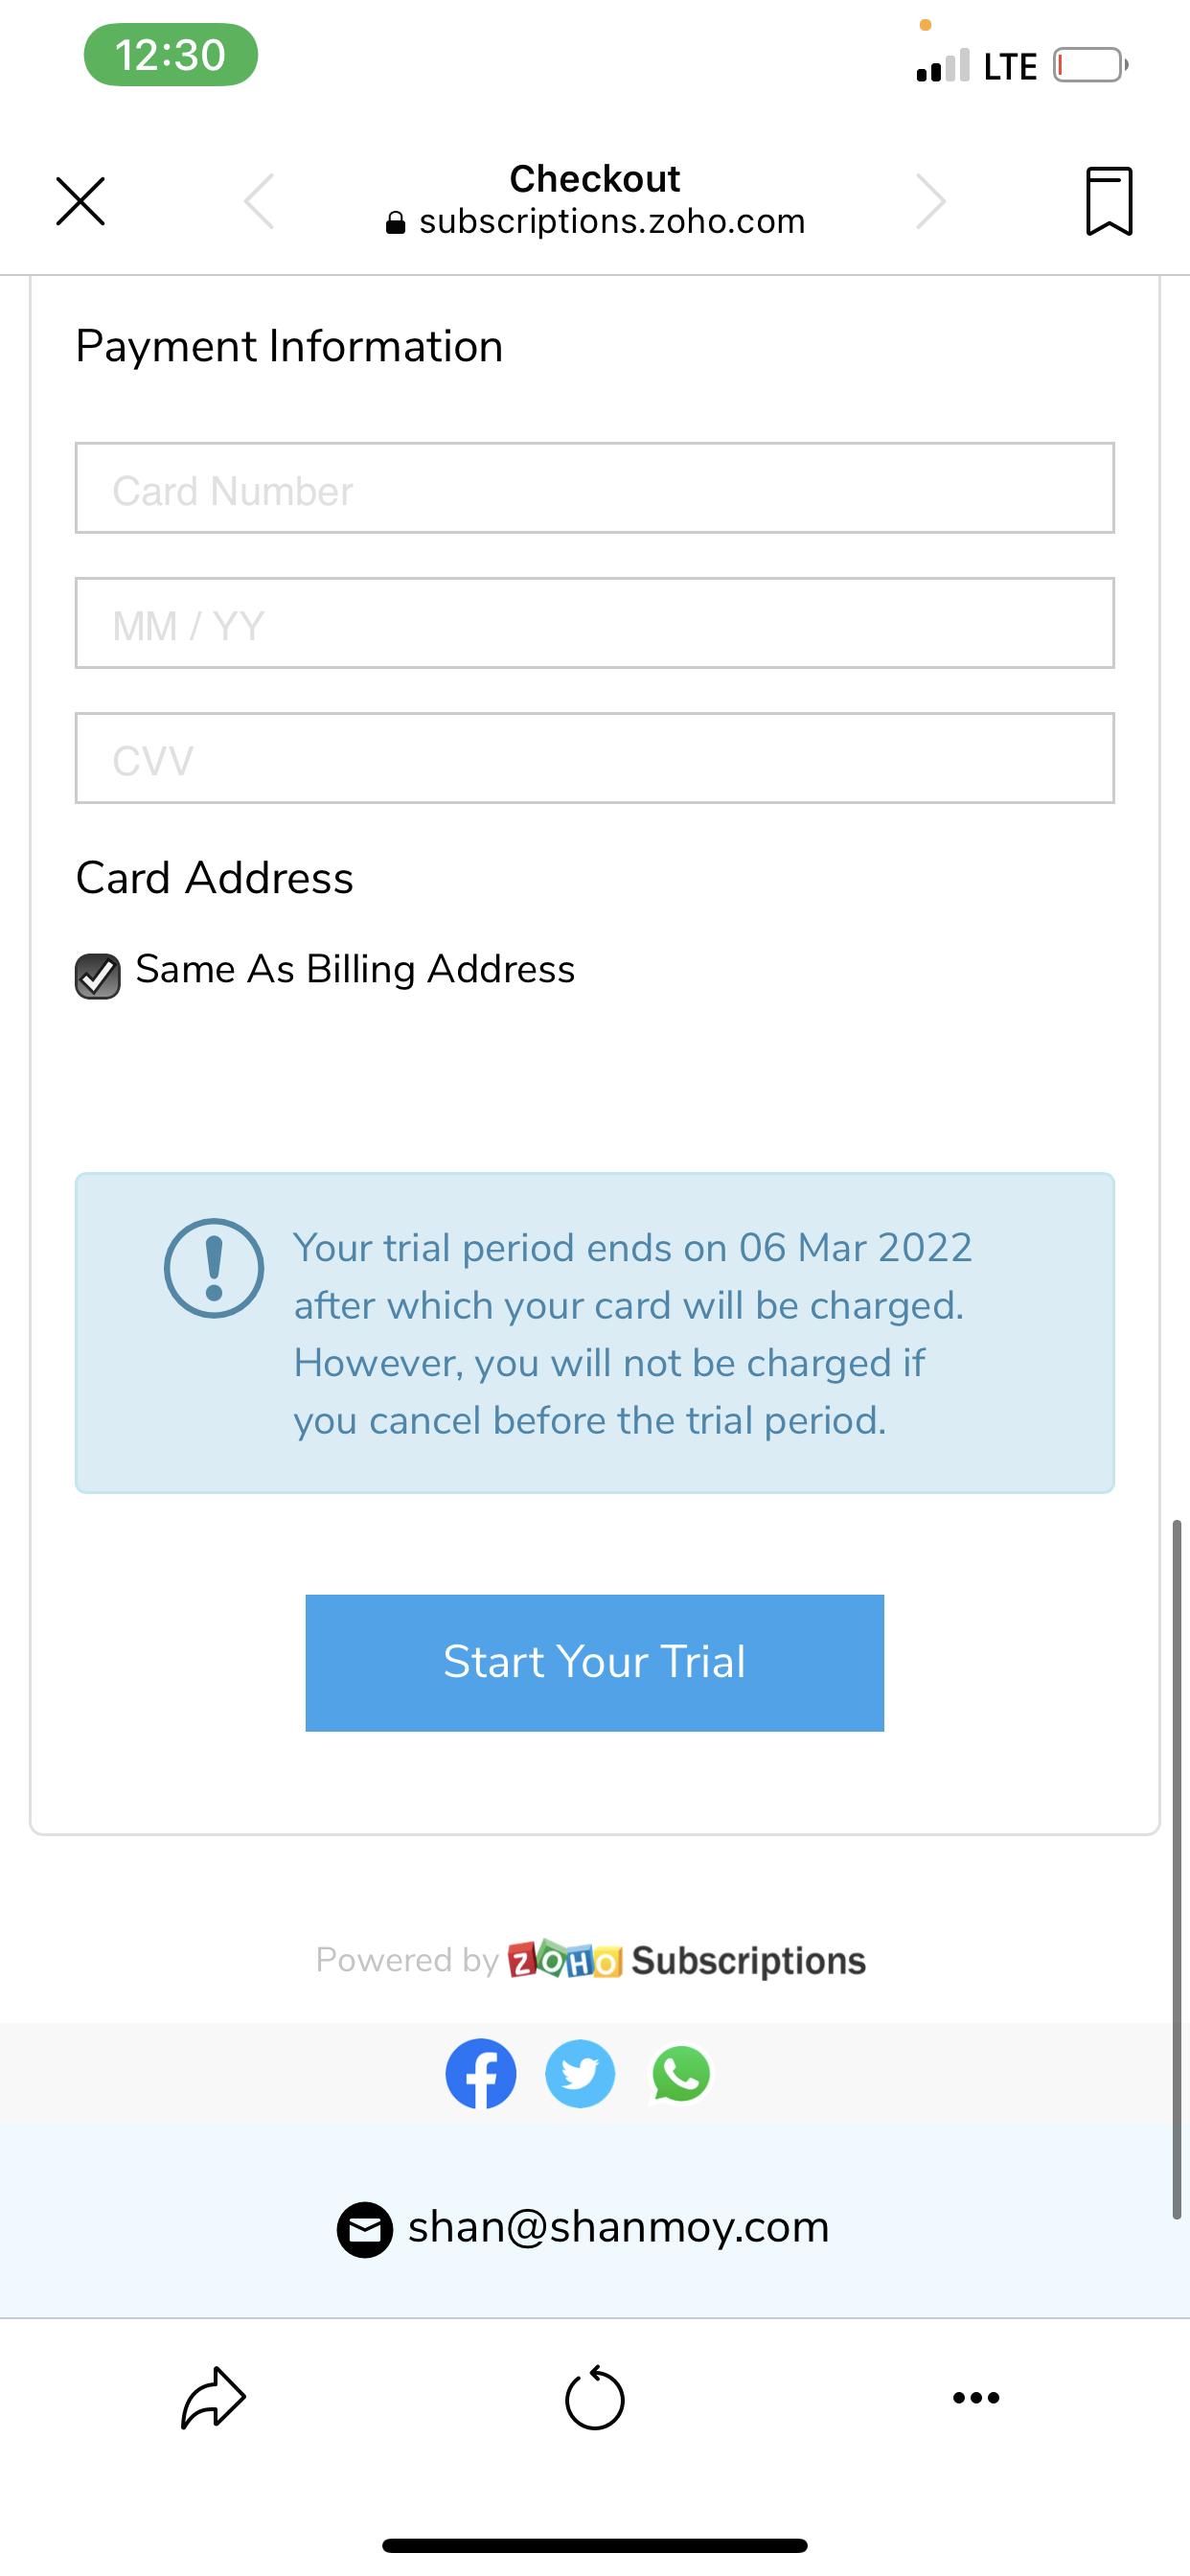The height and width of the screenshot is (2576, 1190).
Task: Focus the CVV field
Action: [x=595, y=758]
